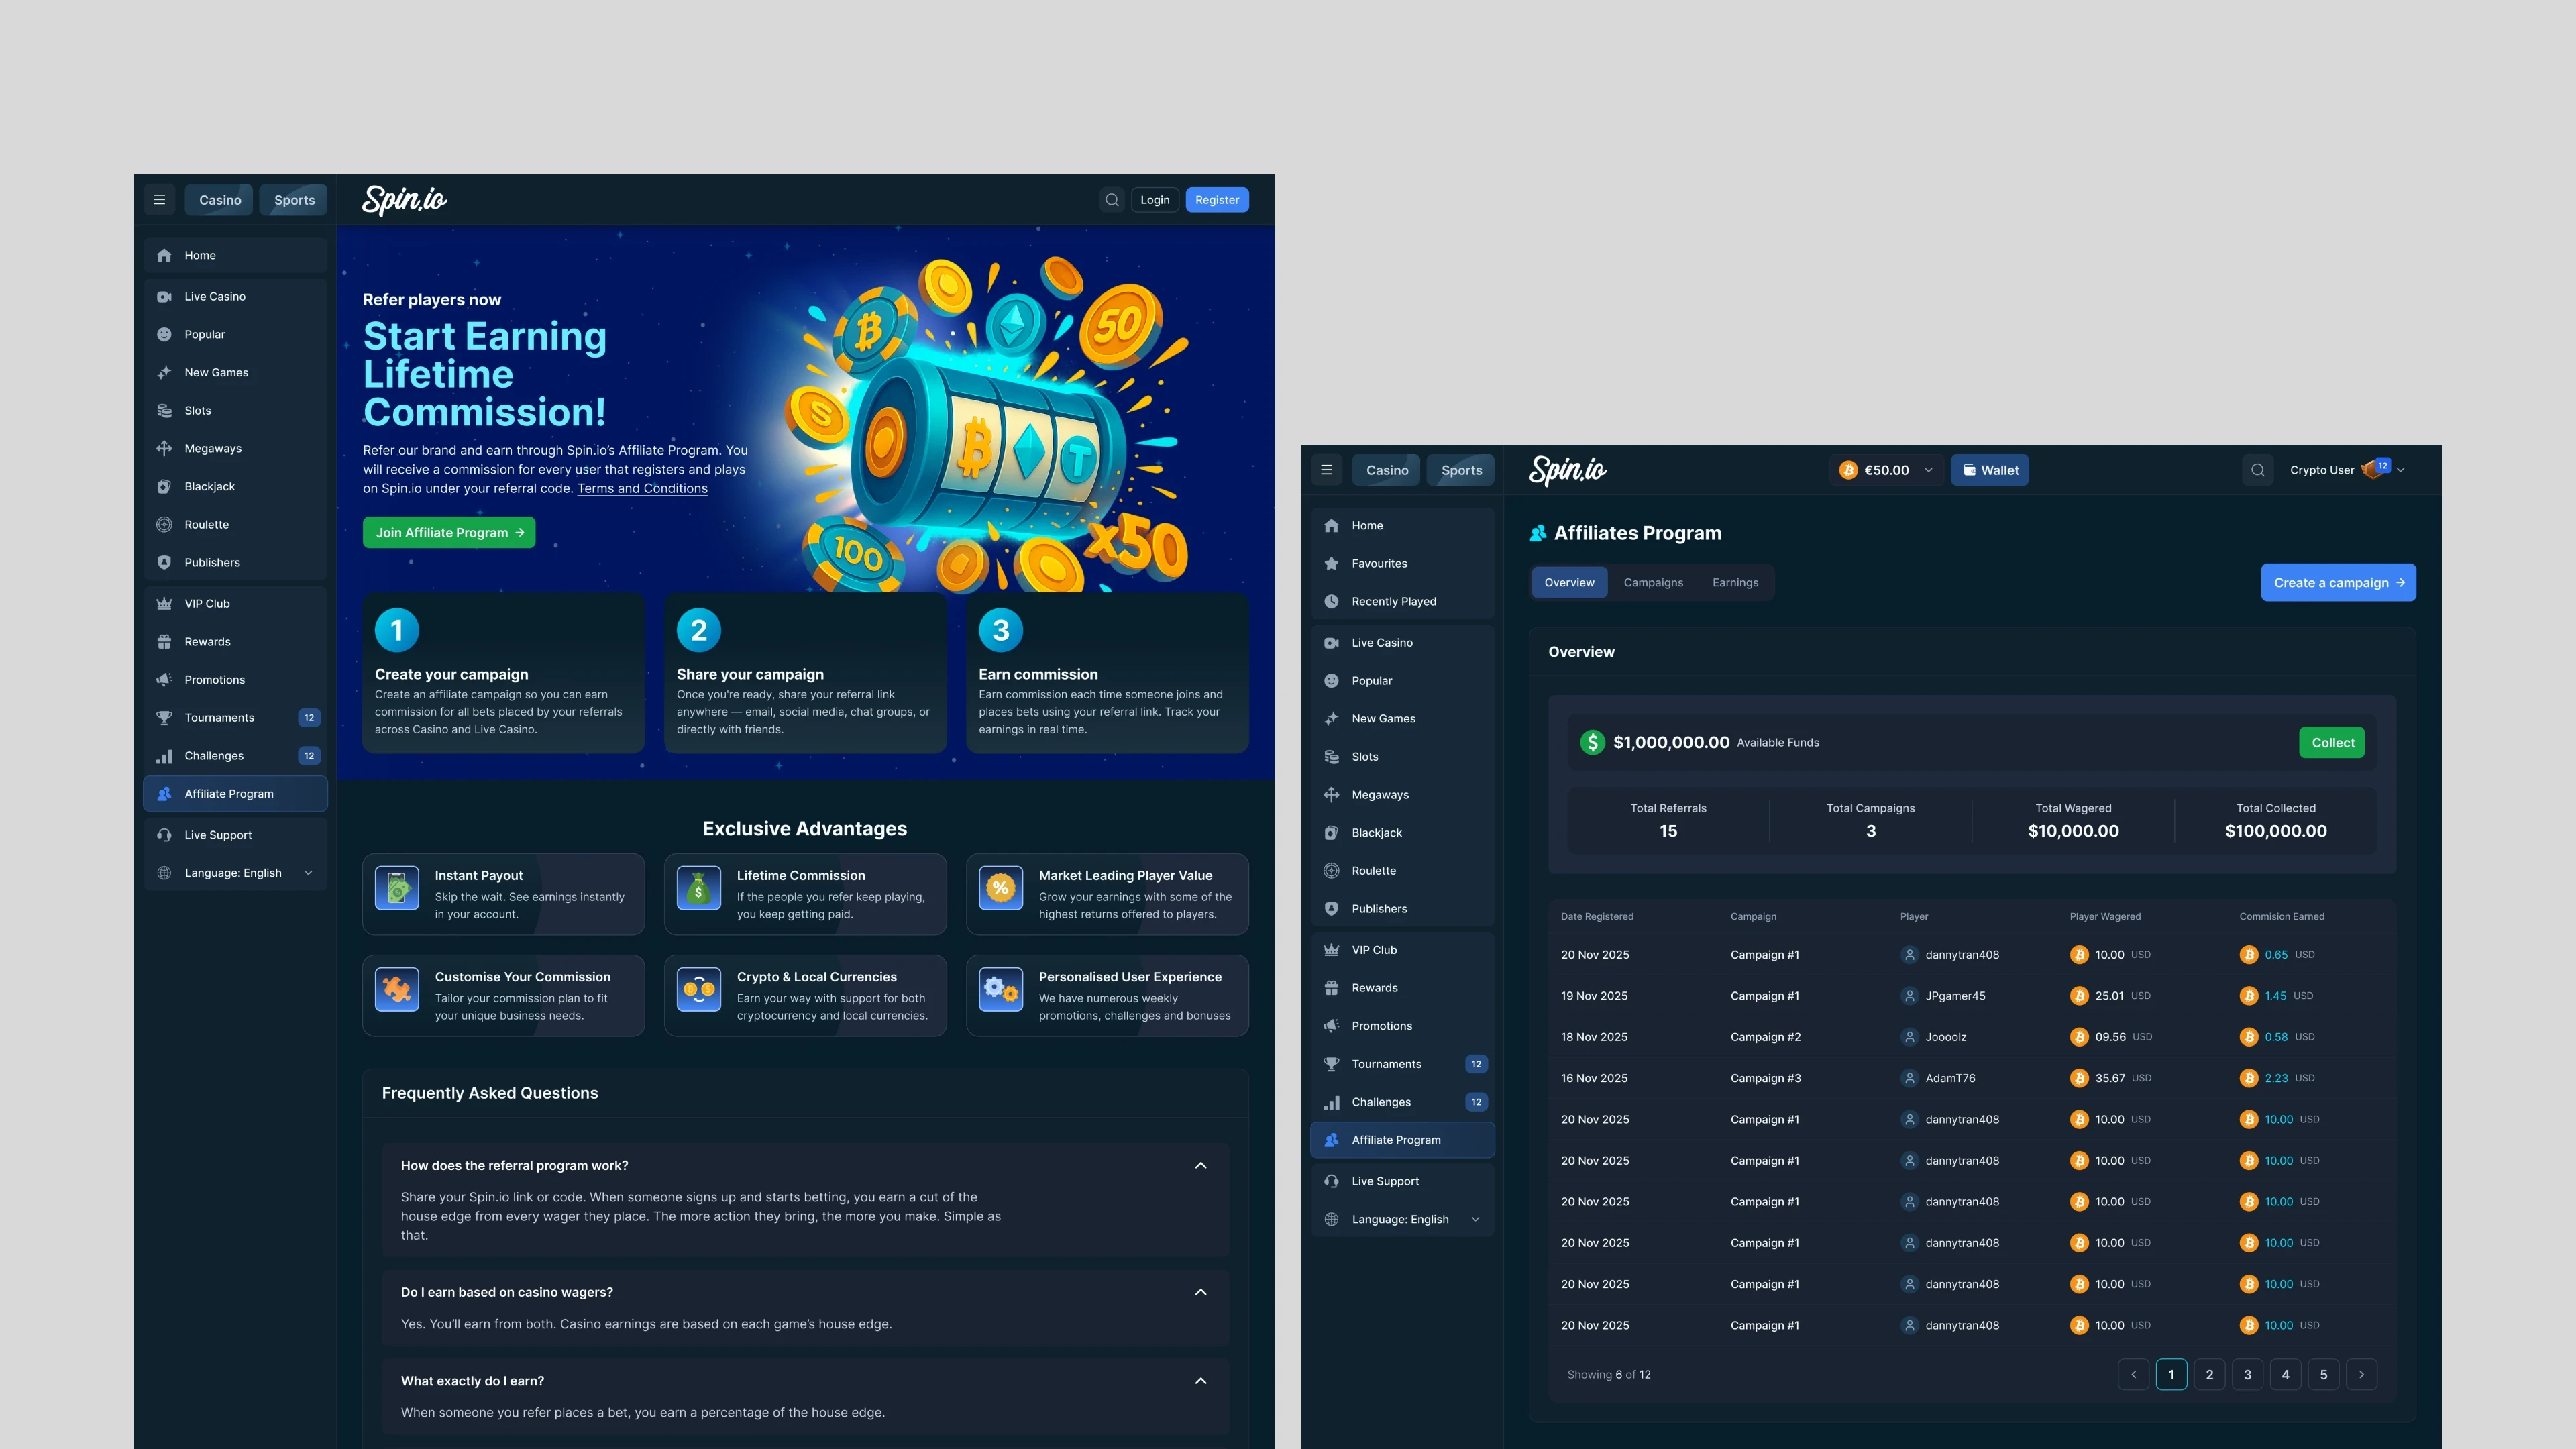
Task: Open hamburger menu in right dashboard window
Action: 1327,470
